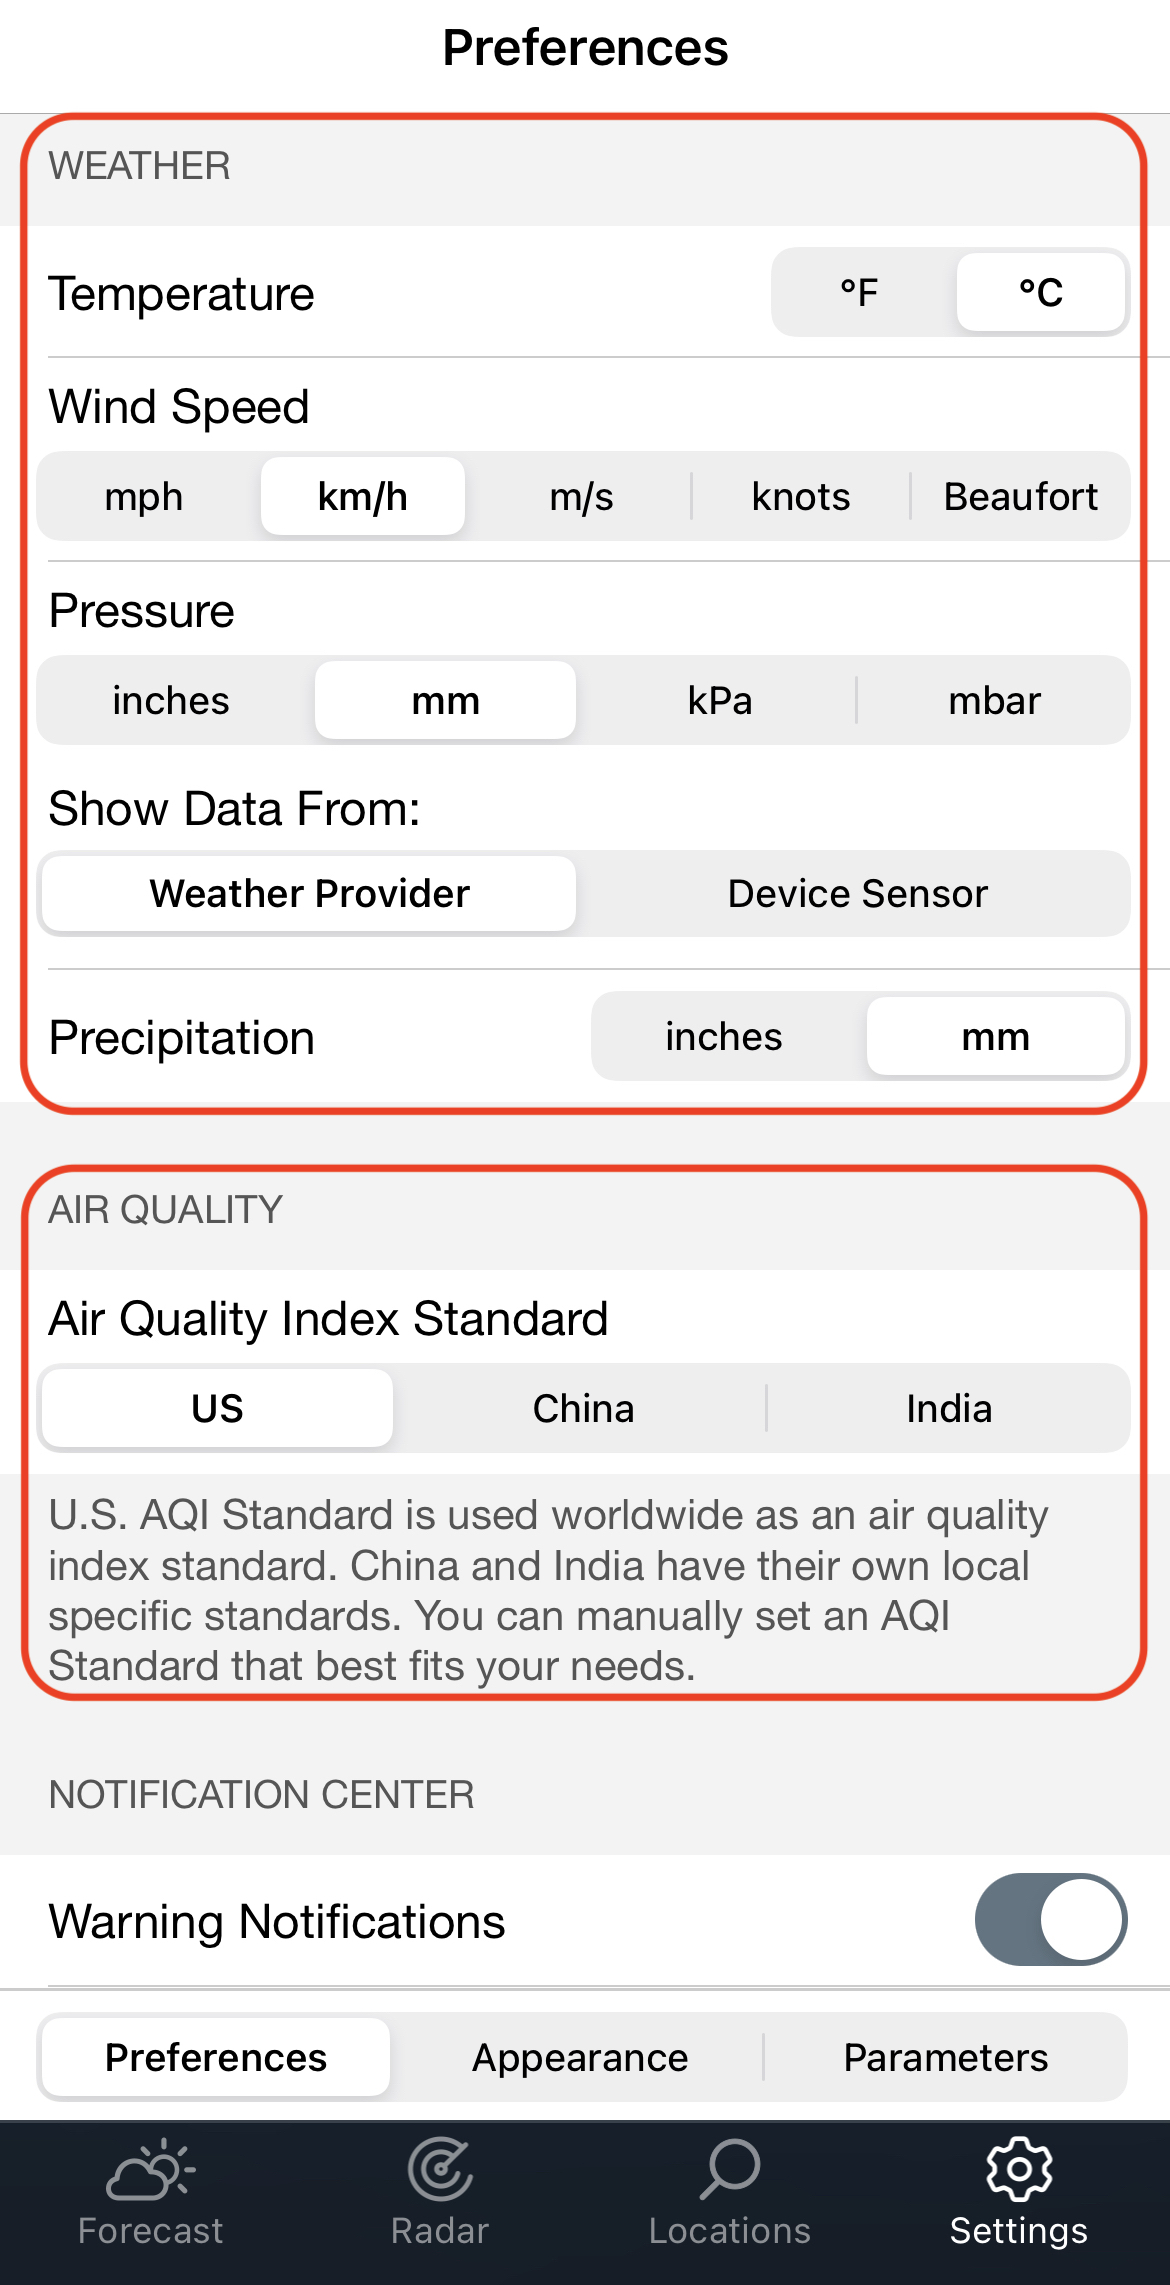The height and width of the screenshot is (2285, 1170).
Task: Open the Radar tab icon
Action: pyautogui.click(x=440, y=2170)
